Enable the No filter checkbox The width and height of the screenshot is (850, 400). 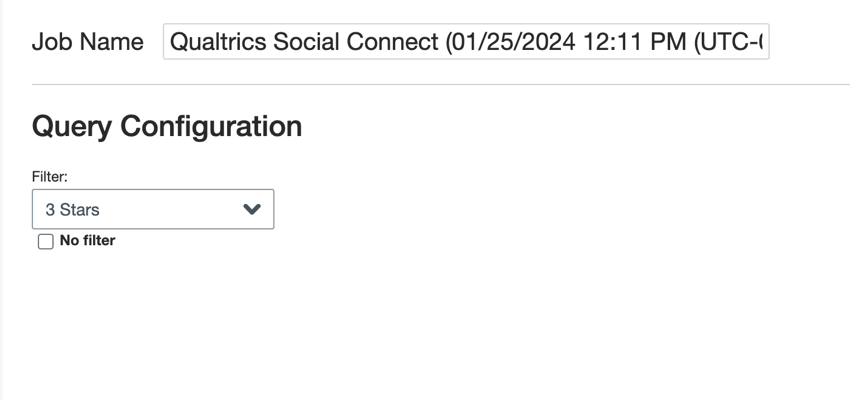pyautogui.click(x=45, y=241)
